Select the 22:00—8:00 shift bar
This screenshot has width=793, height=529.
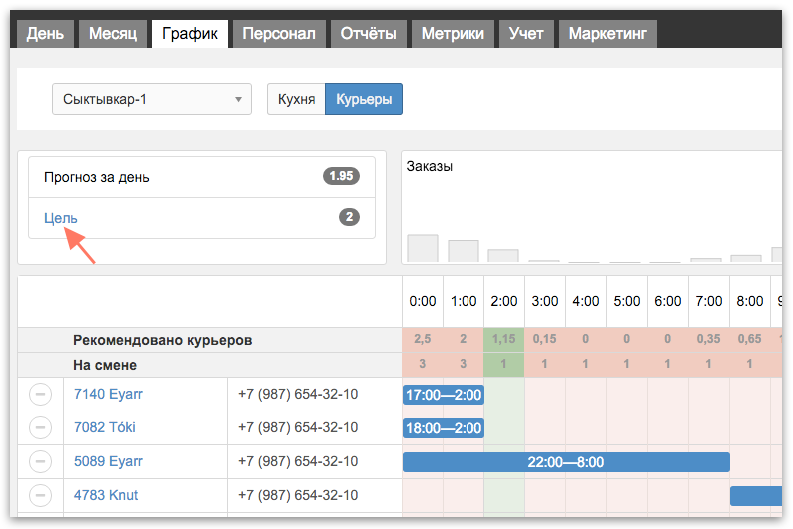tap(566, 462)
